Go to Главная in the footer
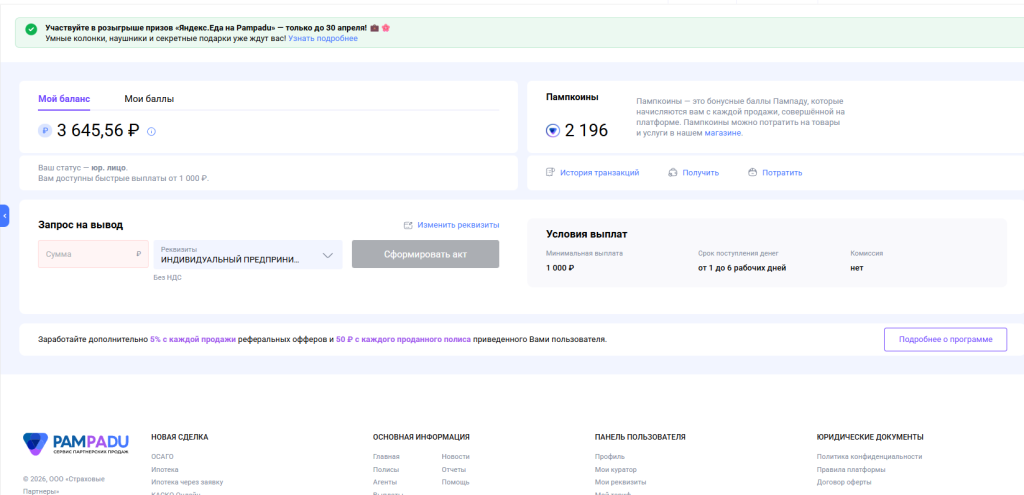 point(386,456)
